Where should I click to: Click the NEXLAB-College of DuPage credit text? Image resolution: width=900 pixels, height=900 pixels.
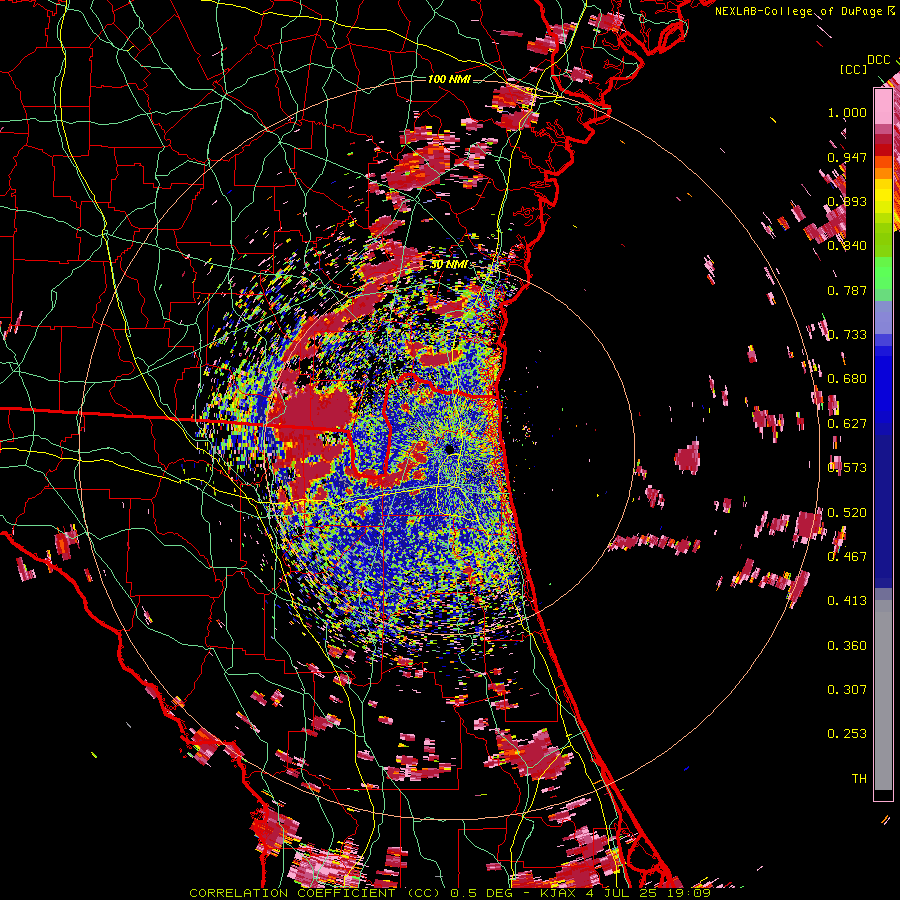[804, 11]
